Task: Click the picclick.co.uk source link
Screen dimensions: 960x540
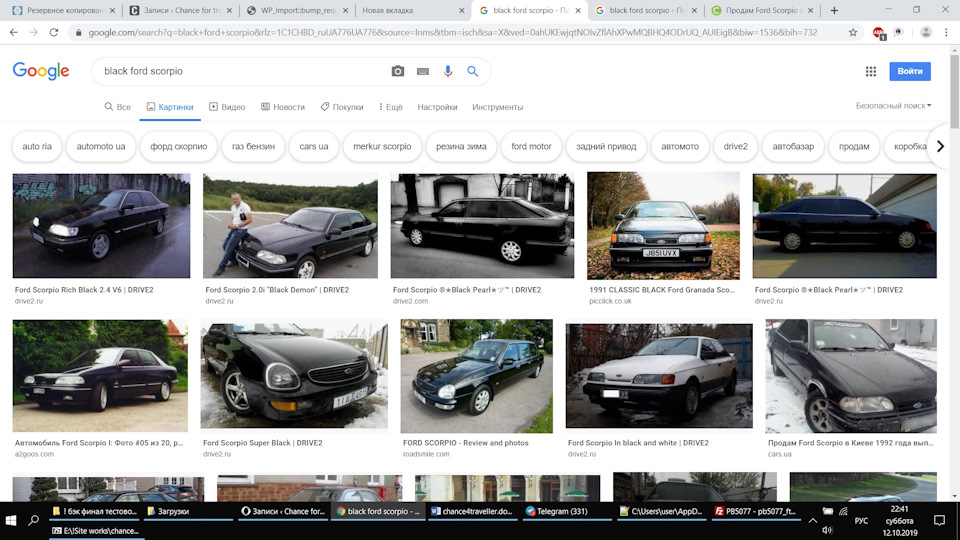Action: point(610,301)
